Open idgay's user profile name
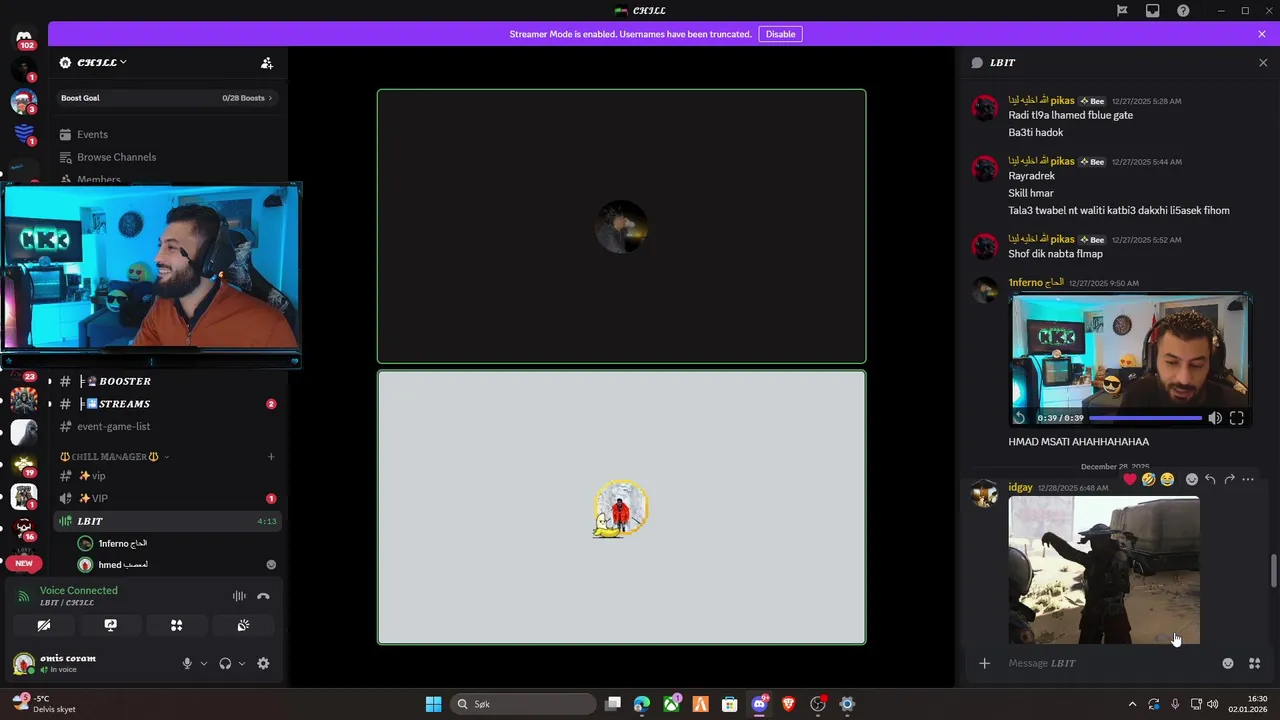This screenshot has height=720, width=1280. 1020,487
